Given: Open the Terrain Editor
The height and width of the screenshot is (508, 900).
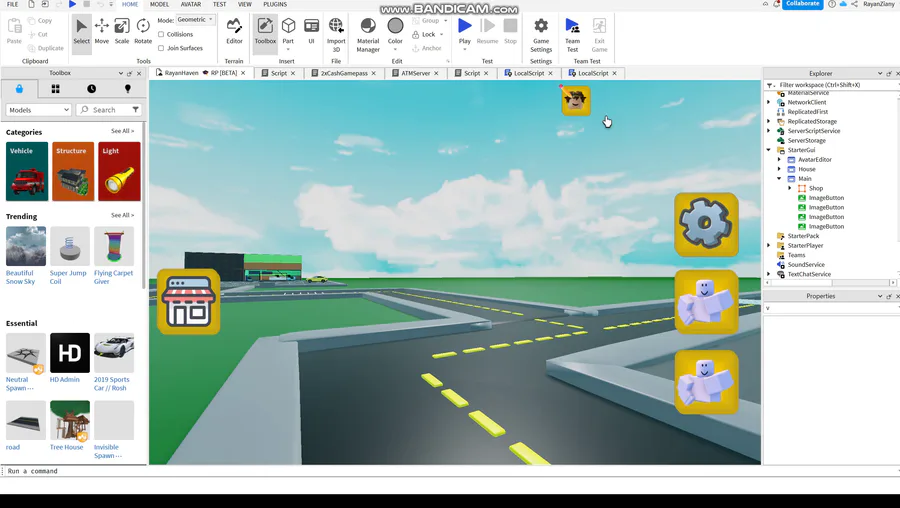Looking at the screenshot, I should pyautogui.click(x=234, y=32).
